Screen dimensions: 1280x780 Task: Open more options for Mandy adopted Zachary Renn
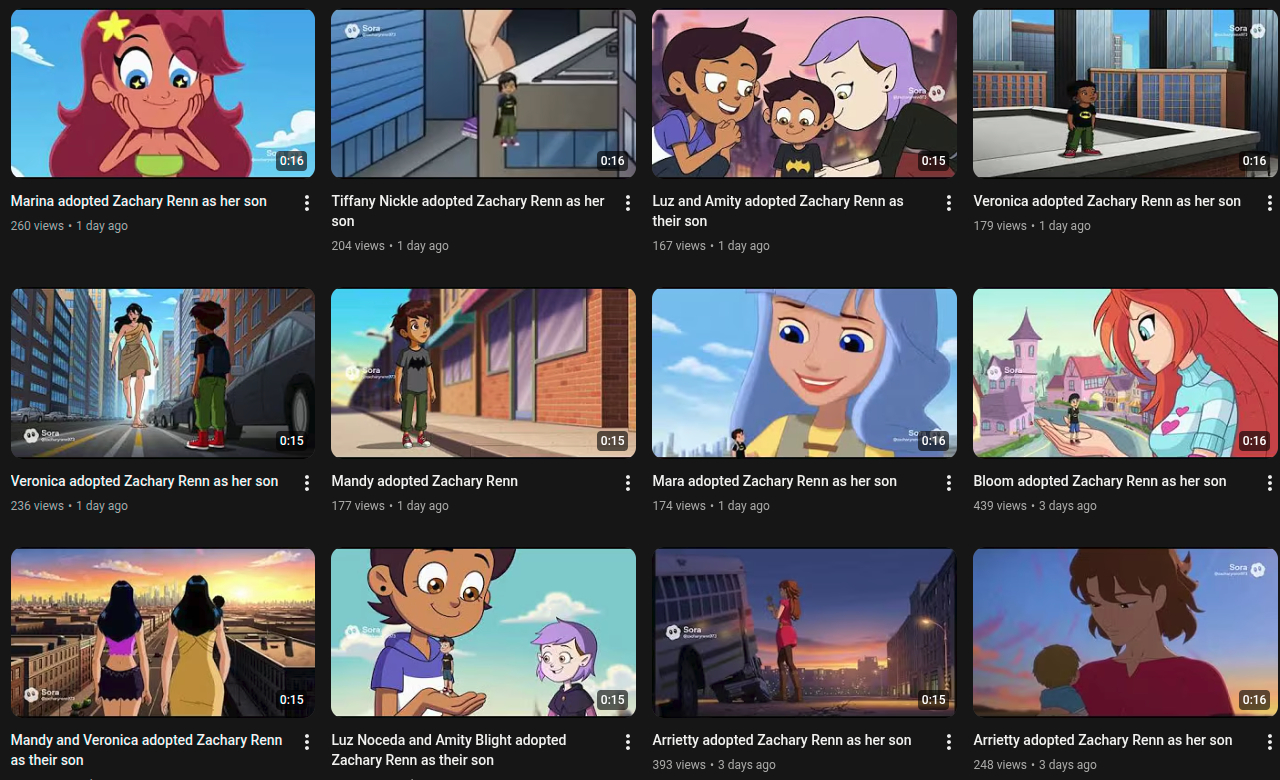pyautogui.click(x=628, y=483)
